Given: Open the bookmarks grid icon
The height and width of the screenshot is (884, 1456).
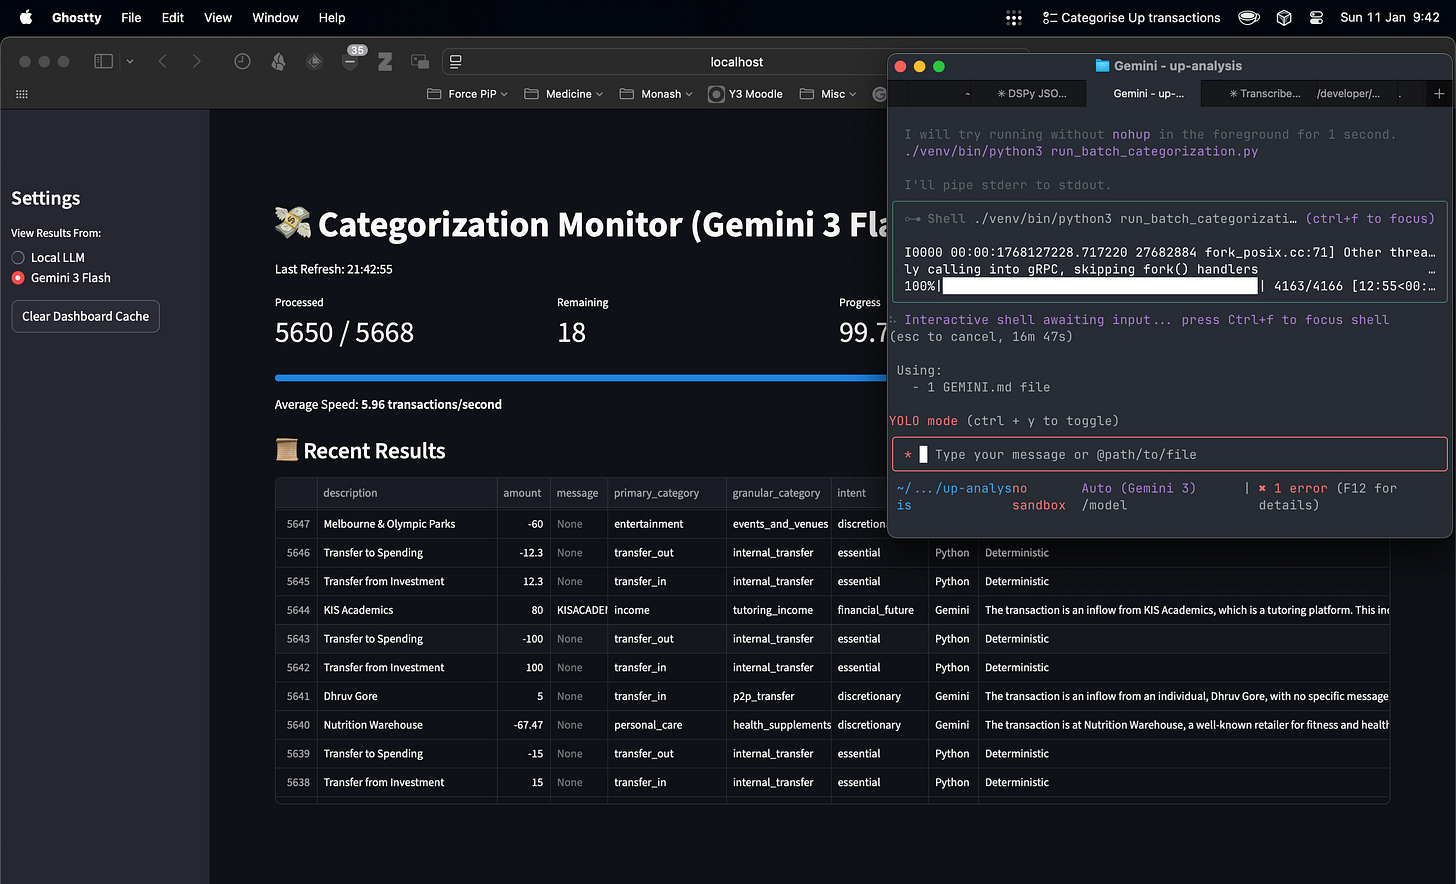Looking at the screenshot, I should point(22,94).
